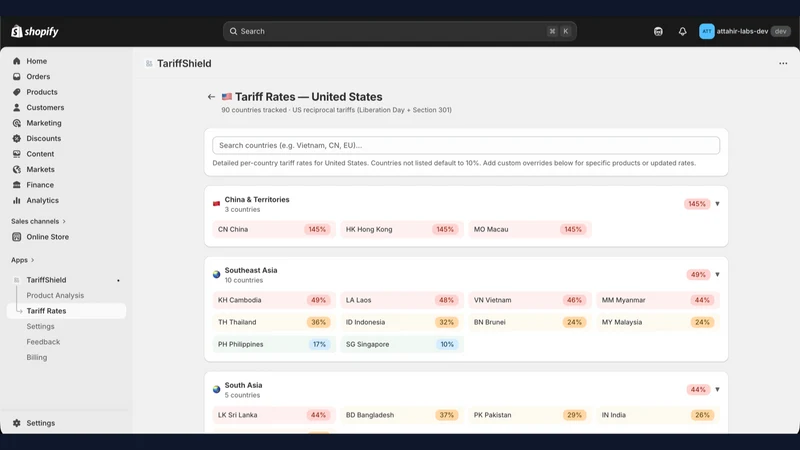Click the Content icon in sidebar
The width and height of the screenshot is (800, 450).
click(17, 154)
